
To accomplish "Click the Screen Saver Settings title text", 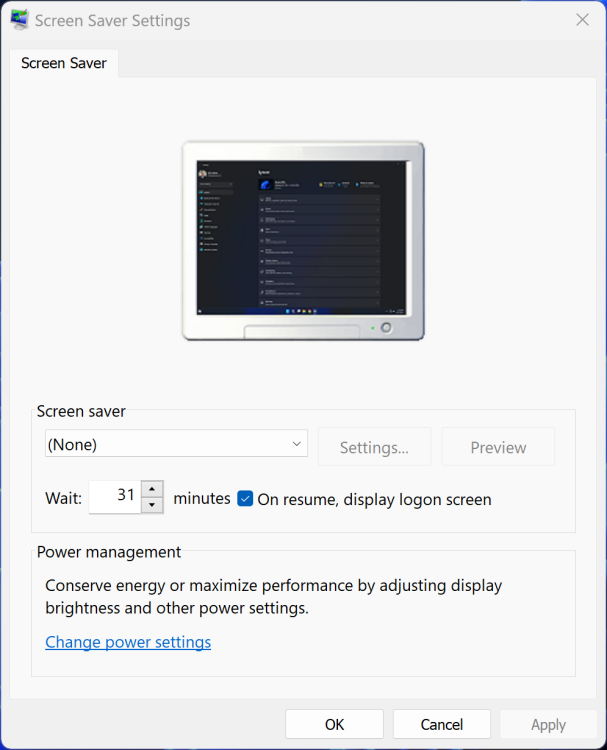I will pyautogui.click(x=112, y=21).
